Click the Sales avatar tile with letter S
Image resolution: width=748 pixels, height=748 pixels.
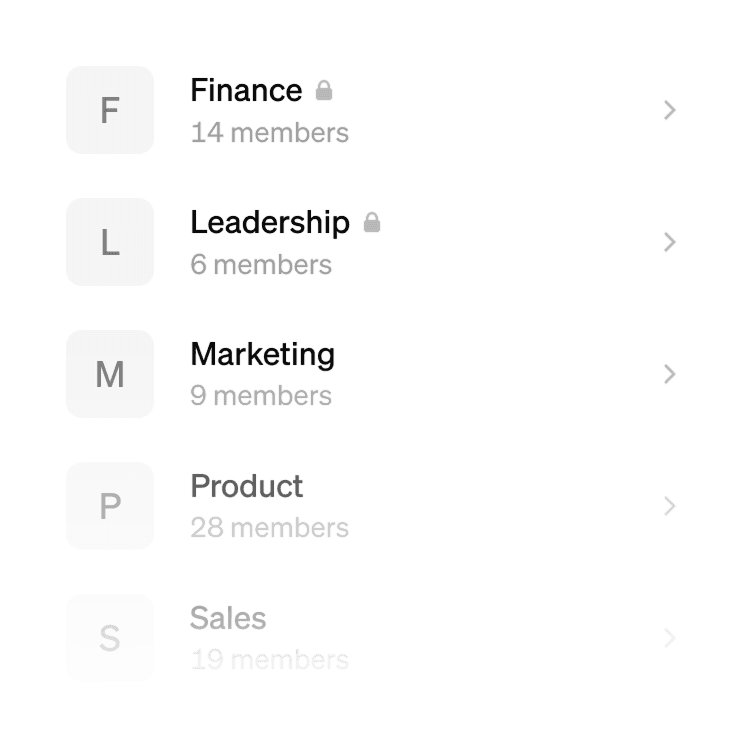110,638
